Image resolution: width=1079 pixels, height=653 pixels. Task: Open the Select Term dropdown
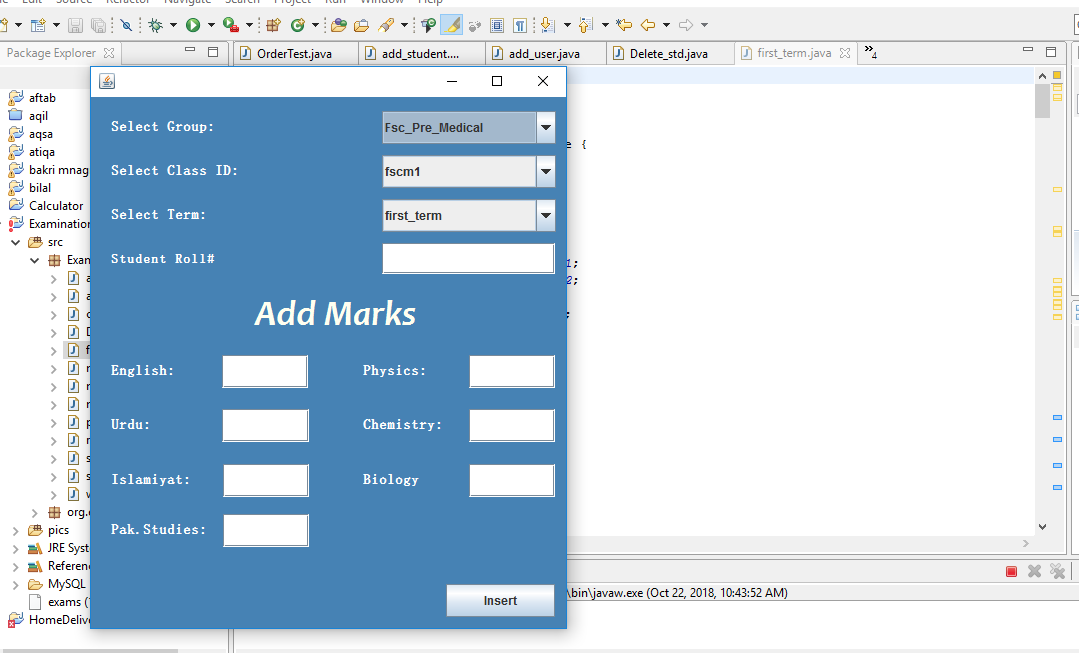click(545, 215)
